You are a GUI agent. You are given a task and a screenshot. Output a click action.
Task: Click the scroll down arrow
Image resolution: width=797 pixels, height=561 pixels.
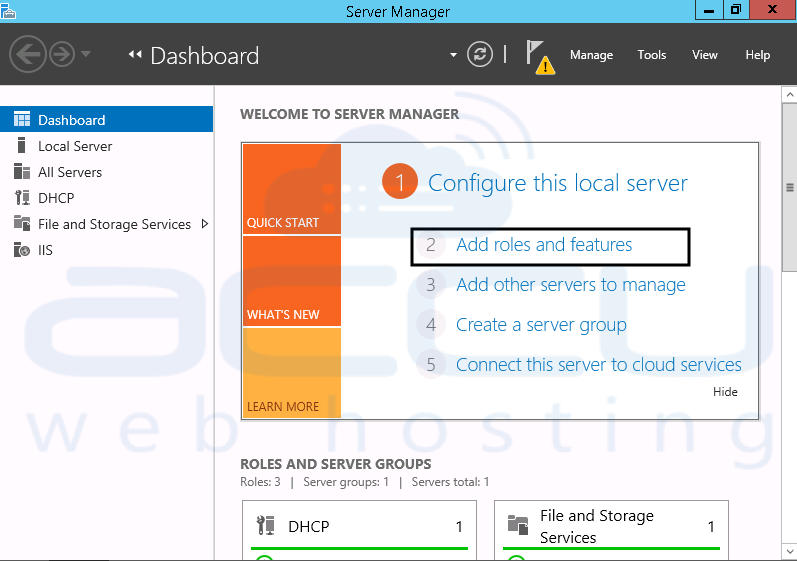[789, 551]
